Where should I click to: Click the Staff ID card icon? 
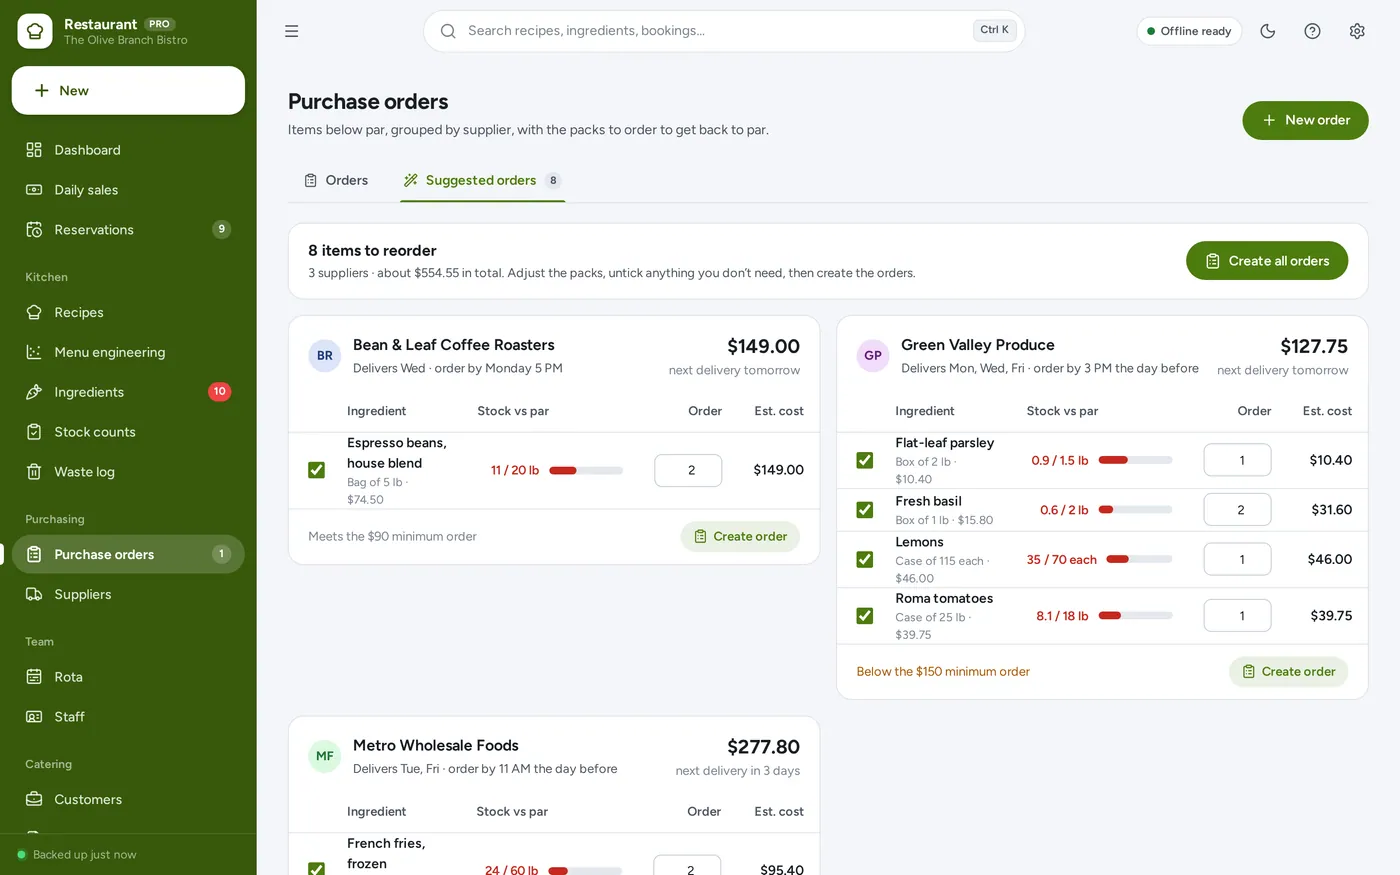click(34, 717)
